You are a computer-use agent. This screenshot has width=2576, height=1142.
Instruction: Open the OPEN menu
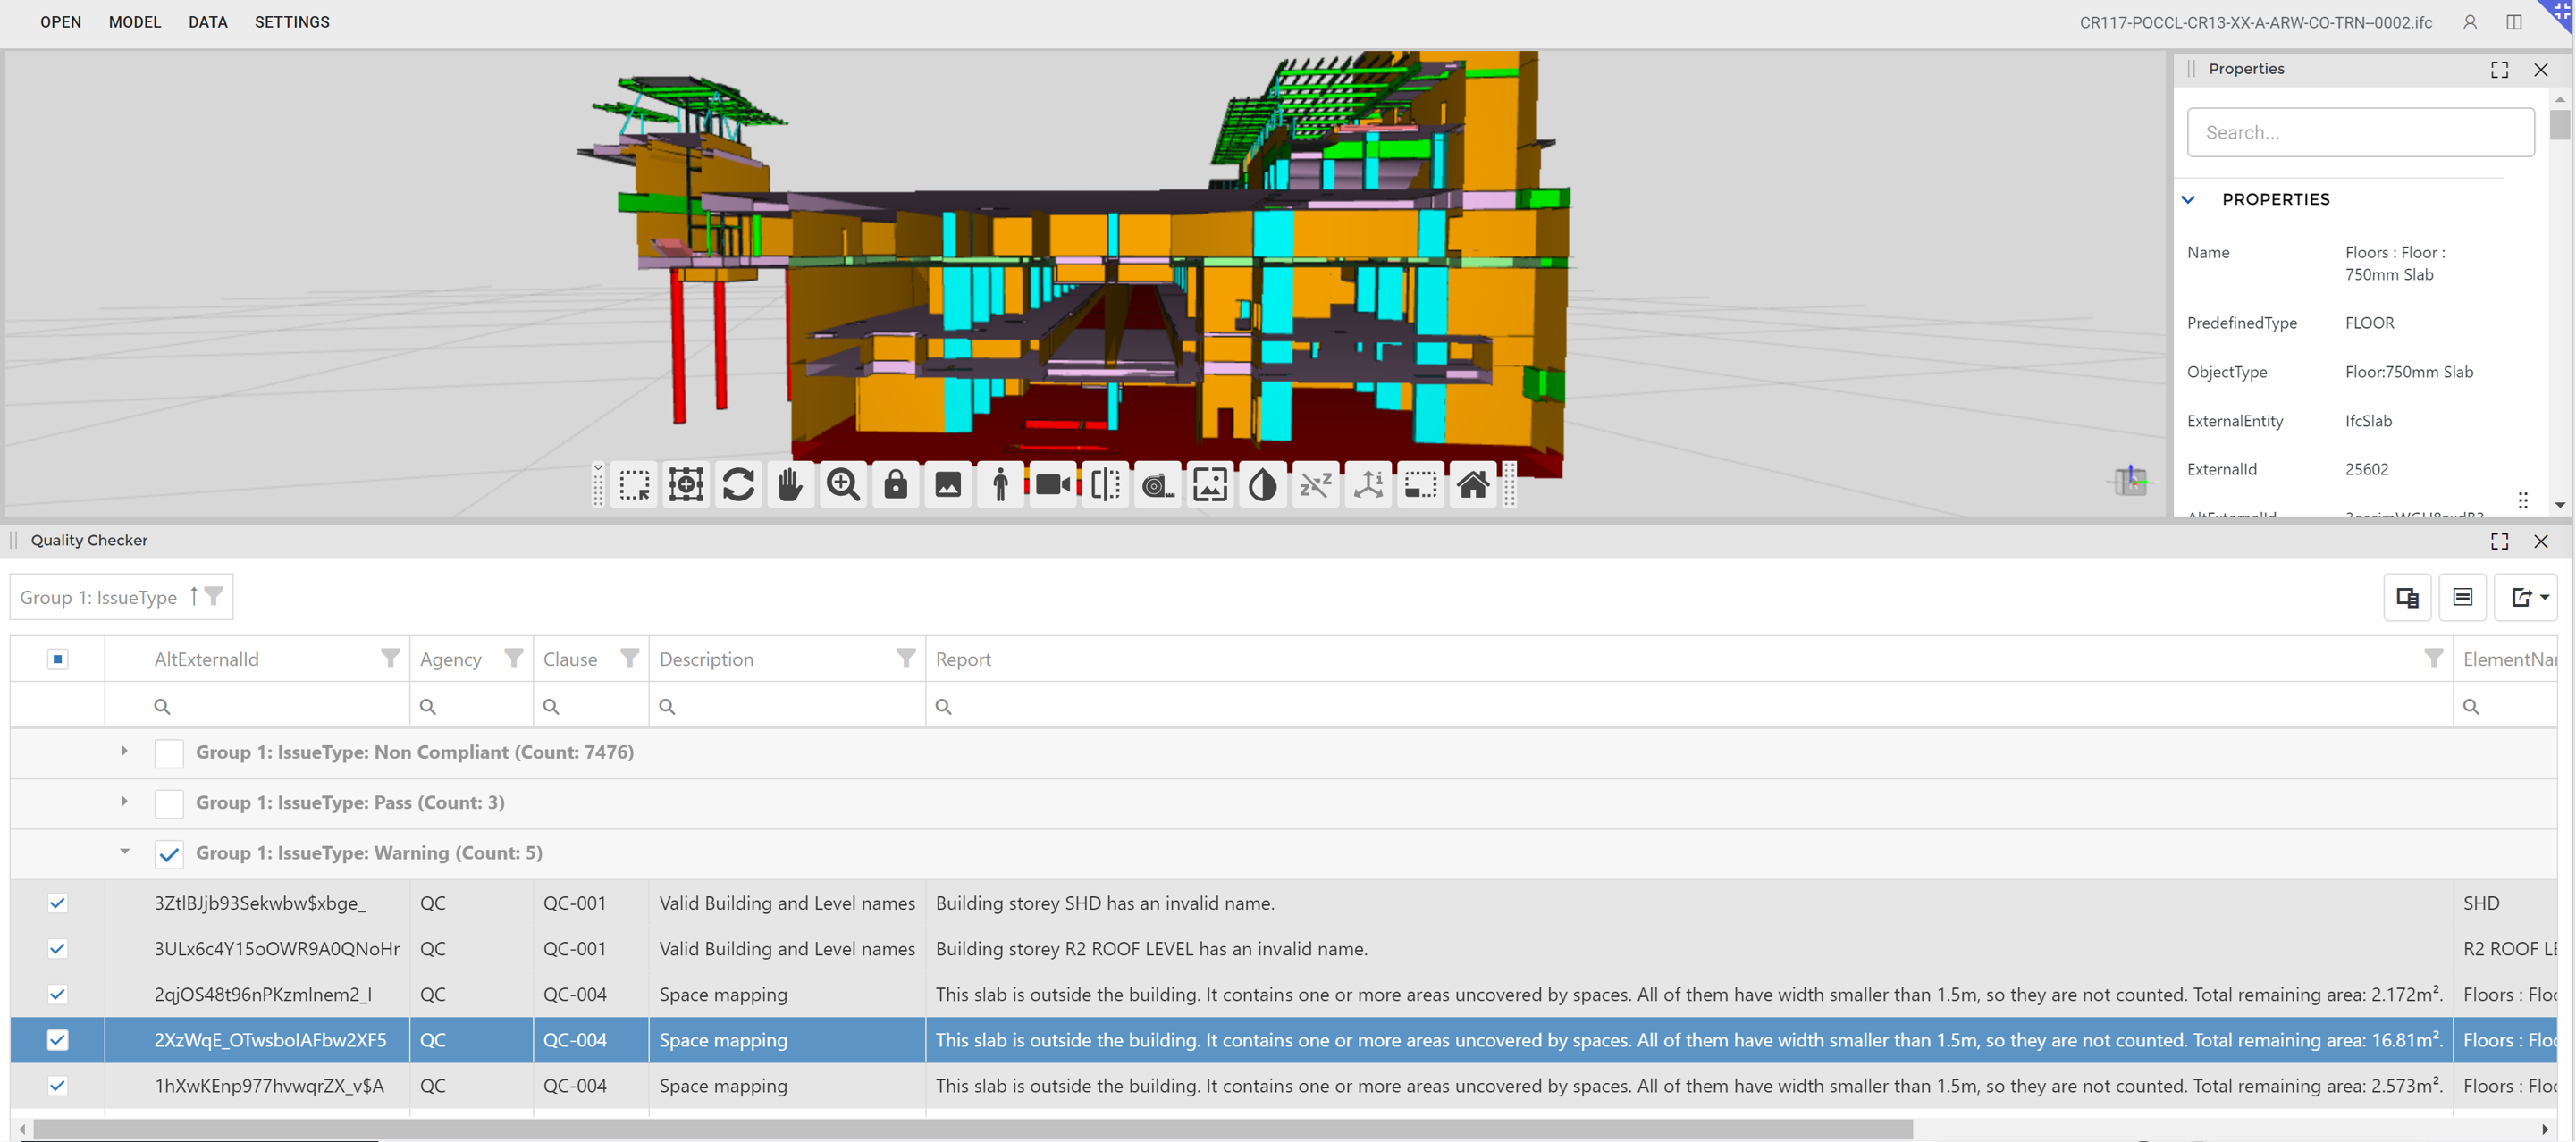(x=60, y=22)
